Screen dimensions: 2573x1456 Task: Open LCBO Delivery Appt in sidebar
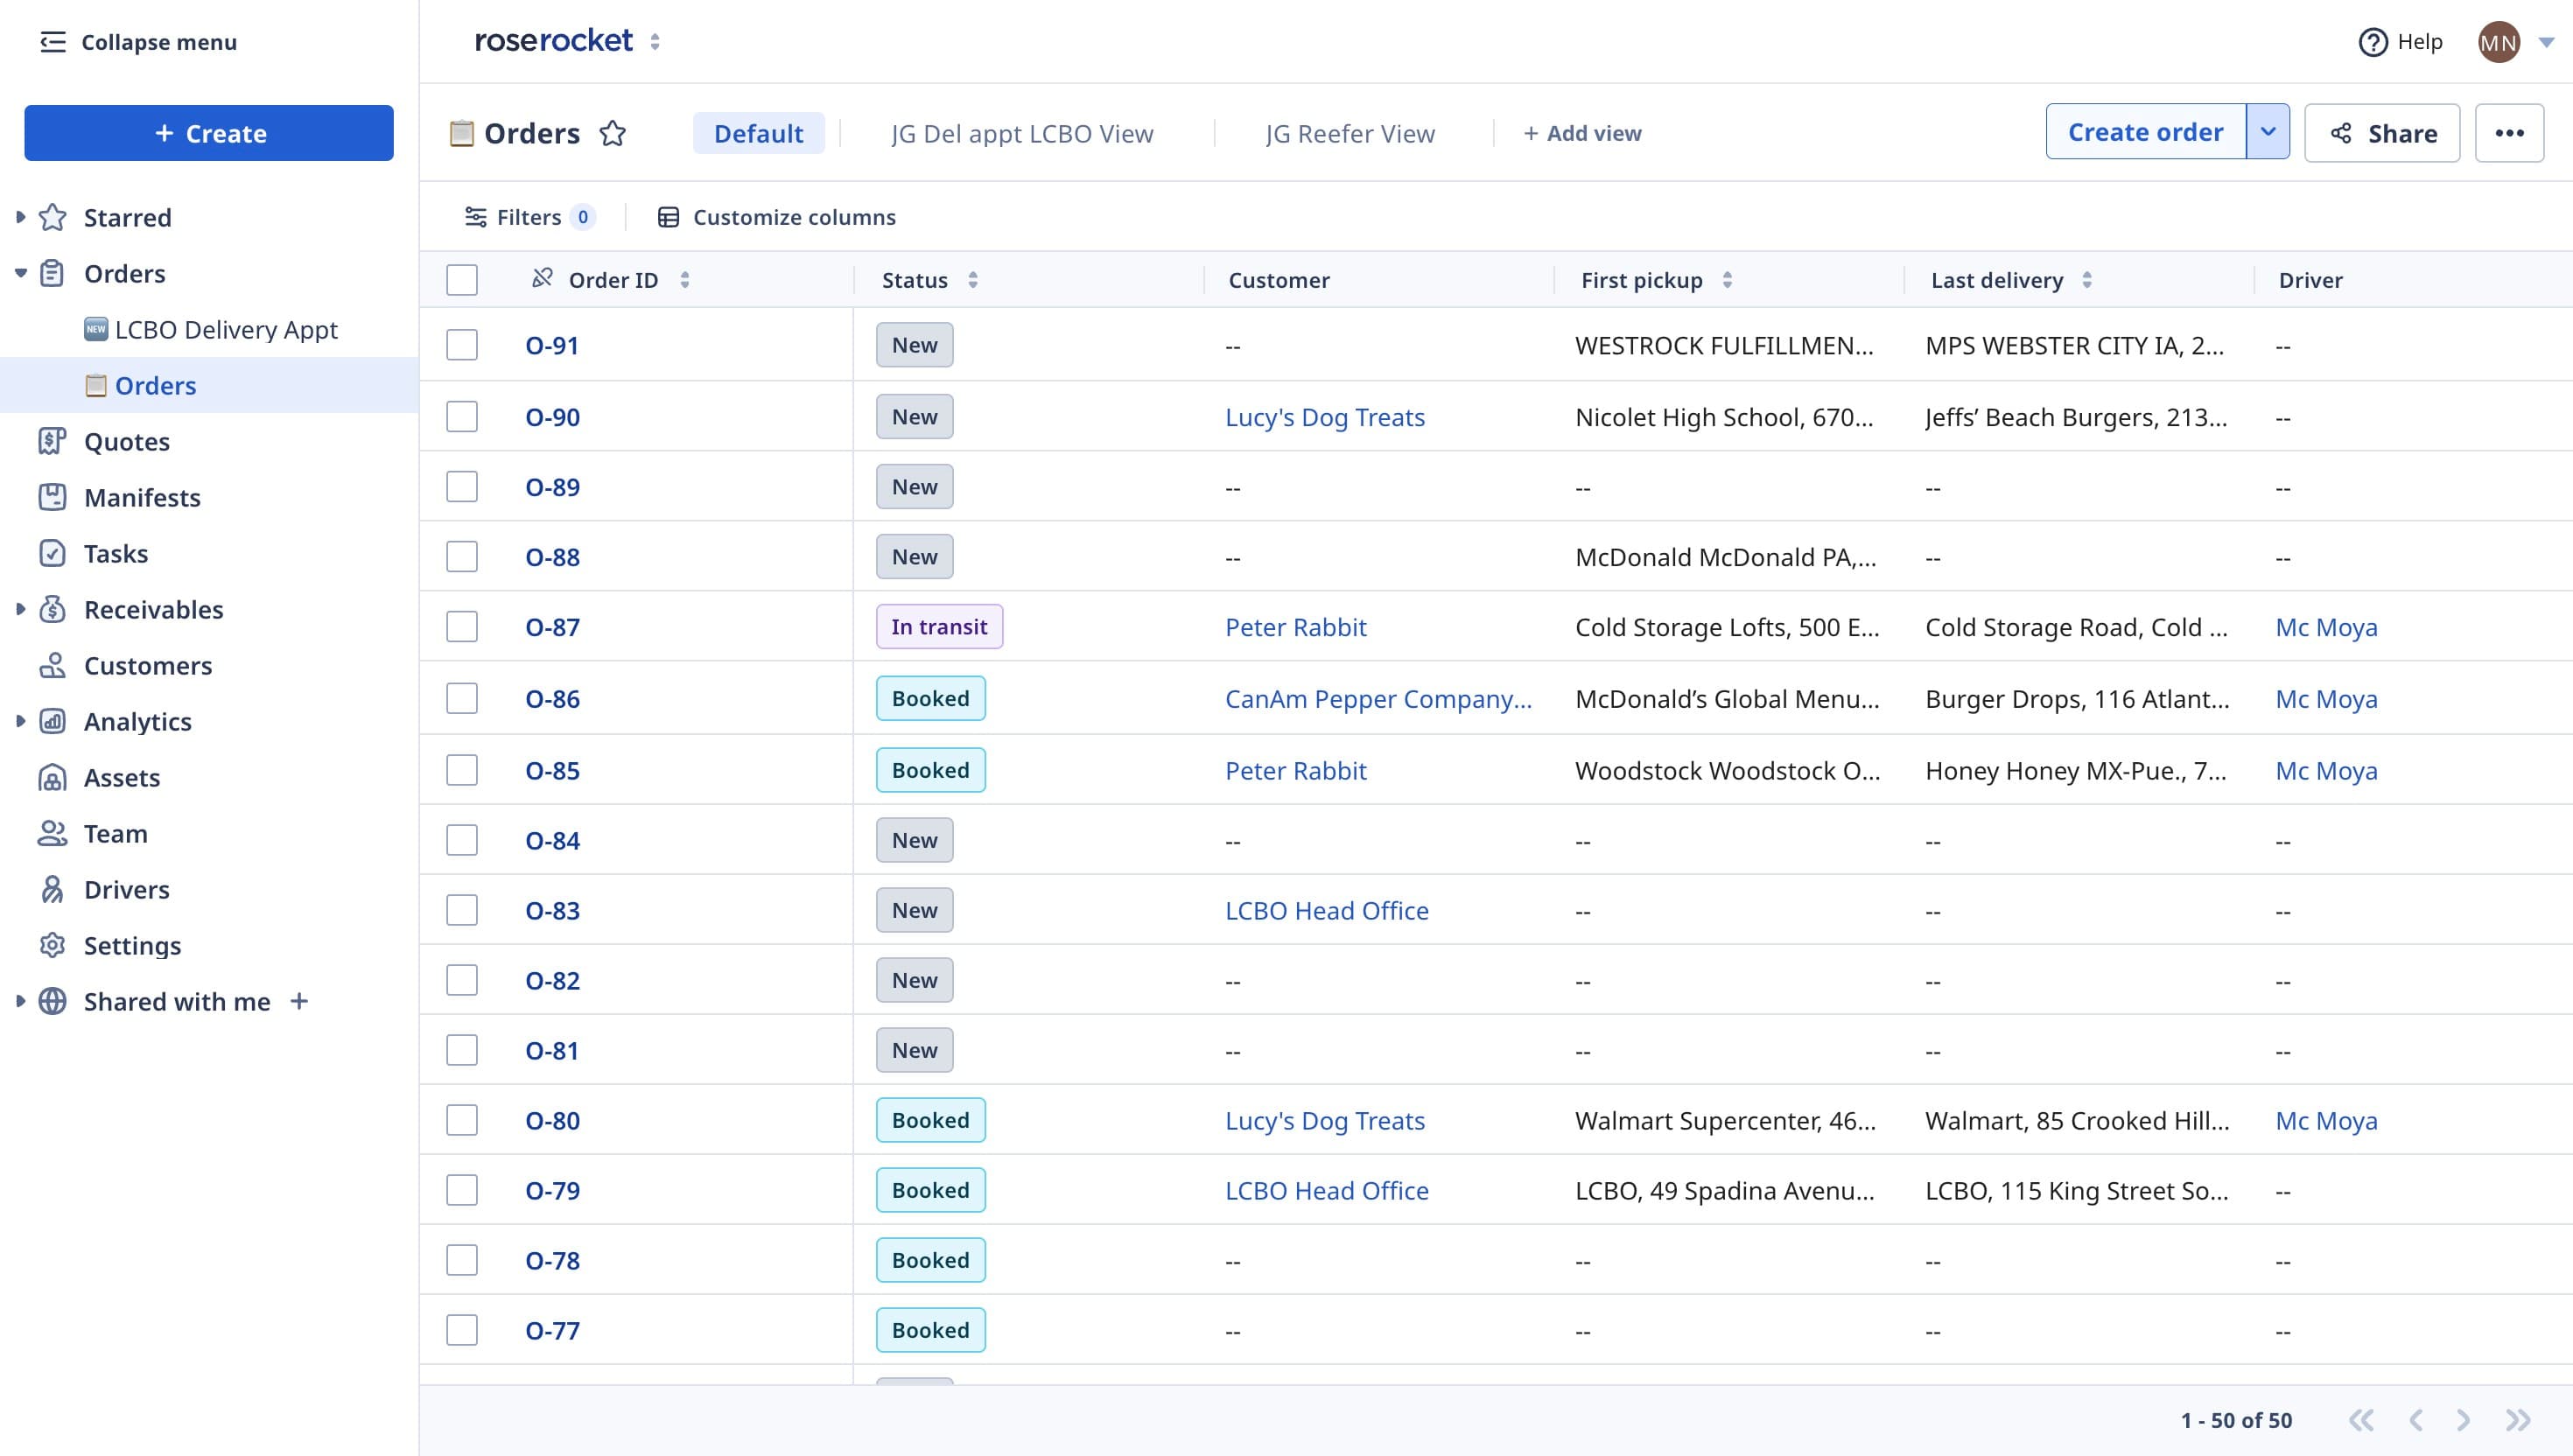point(226,329)
